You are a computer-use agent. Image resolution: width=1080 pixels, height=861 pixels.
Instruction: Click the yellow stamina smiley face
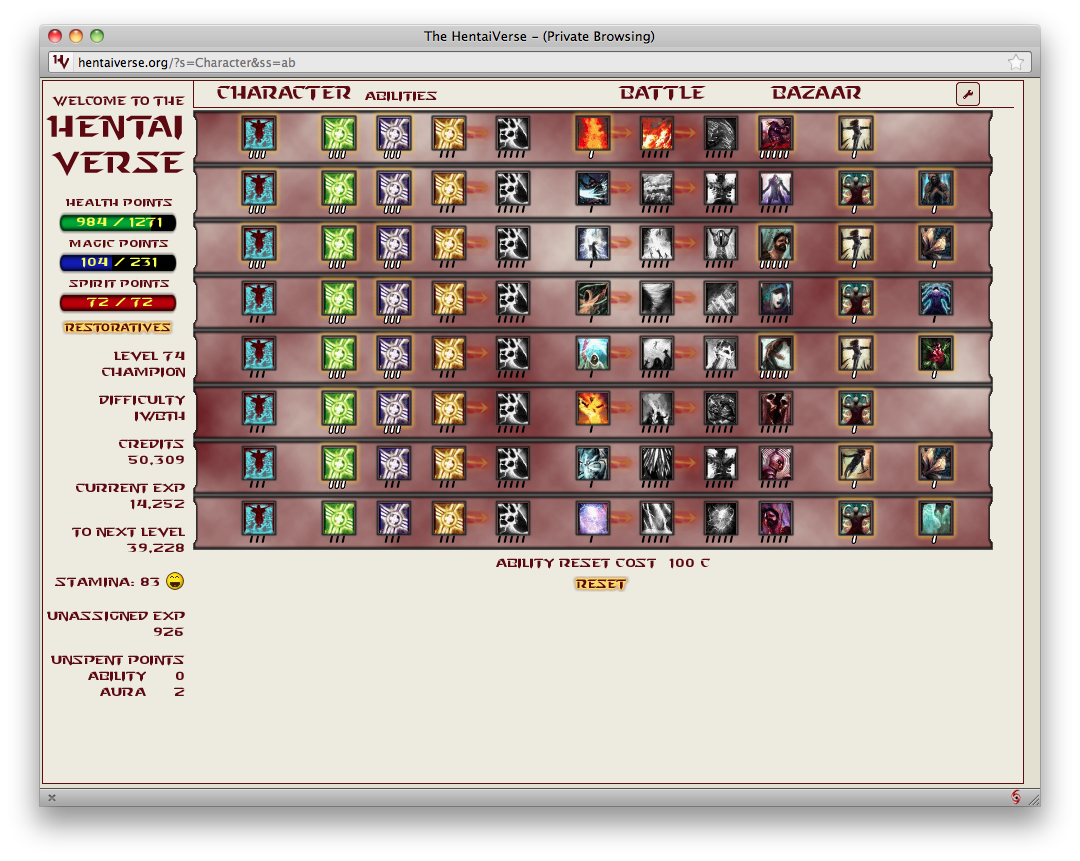(175, 581)
